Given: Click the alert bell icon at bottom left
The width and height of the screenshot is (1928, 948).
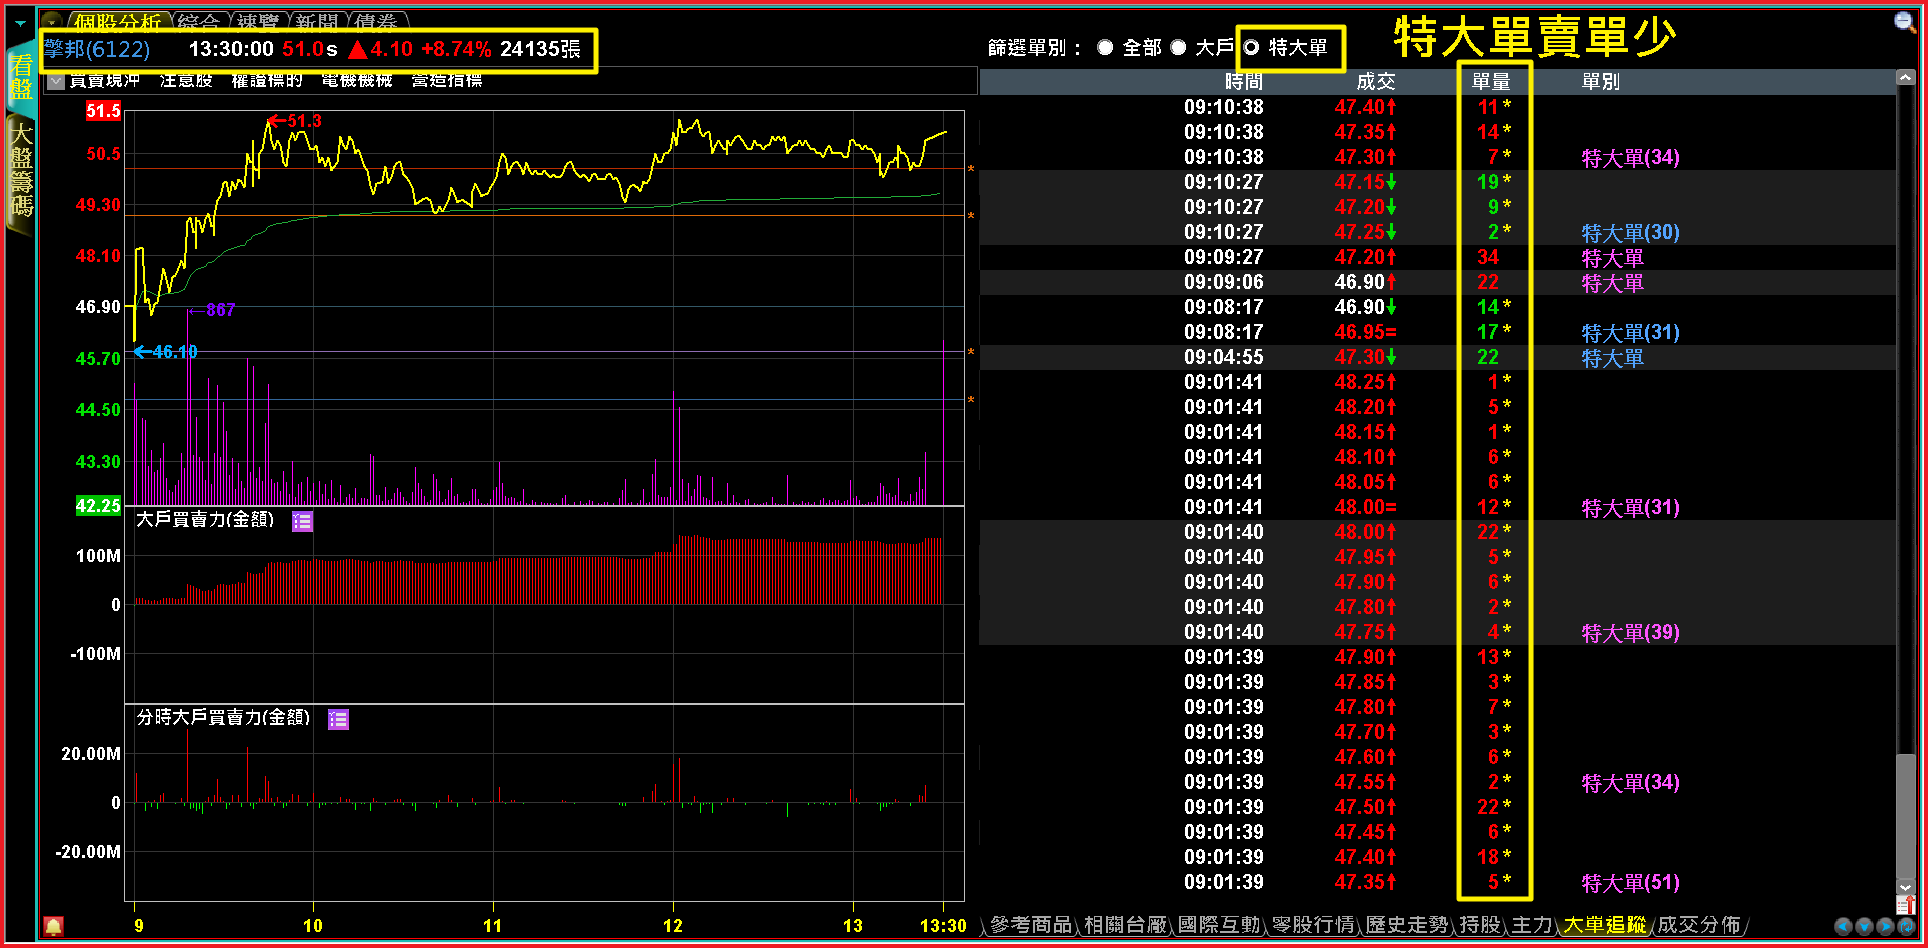Looking at the screenshot, I should click(x=54, y=926).
